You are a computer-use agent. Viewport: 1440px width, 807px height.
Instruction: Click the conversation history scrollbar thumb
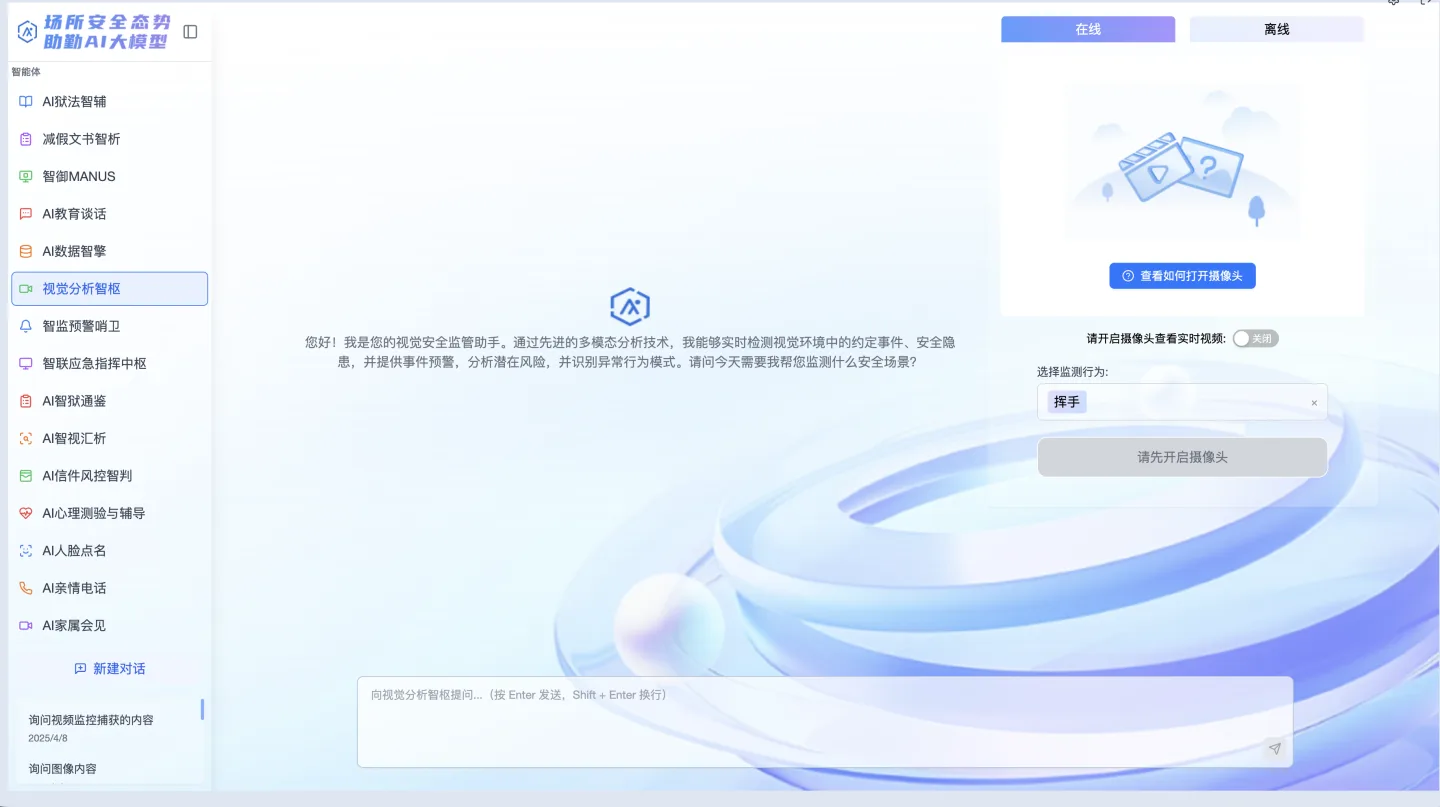[x=202, y=709]
